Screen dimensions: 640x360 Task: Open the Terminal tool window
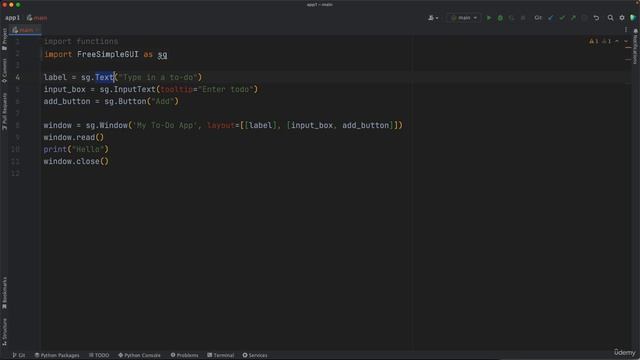[x=220, y=355]
